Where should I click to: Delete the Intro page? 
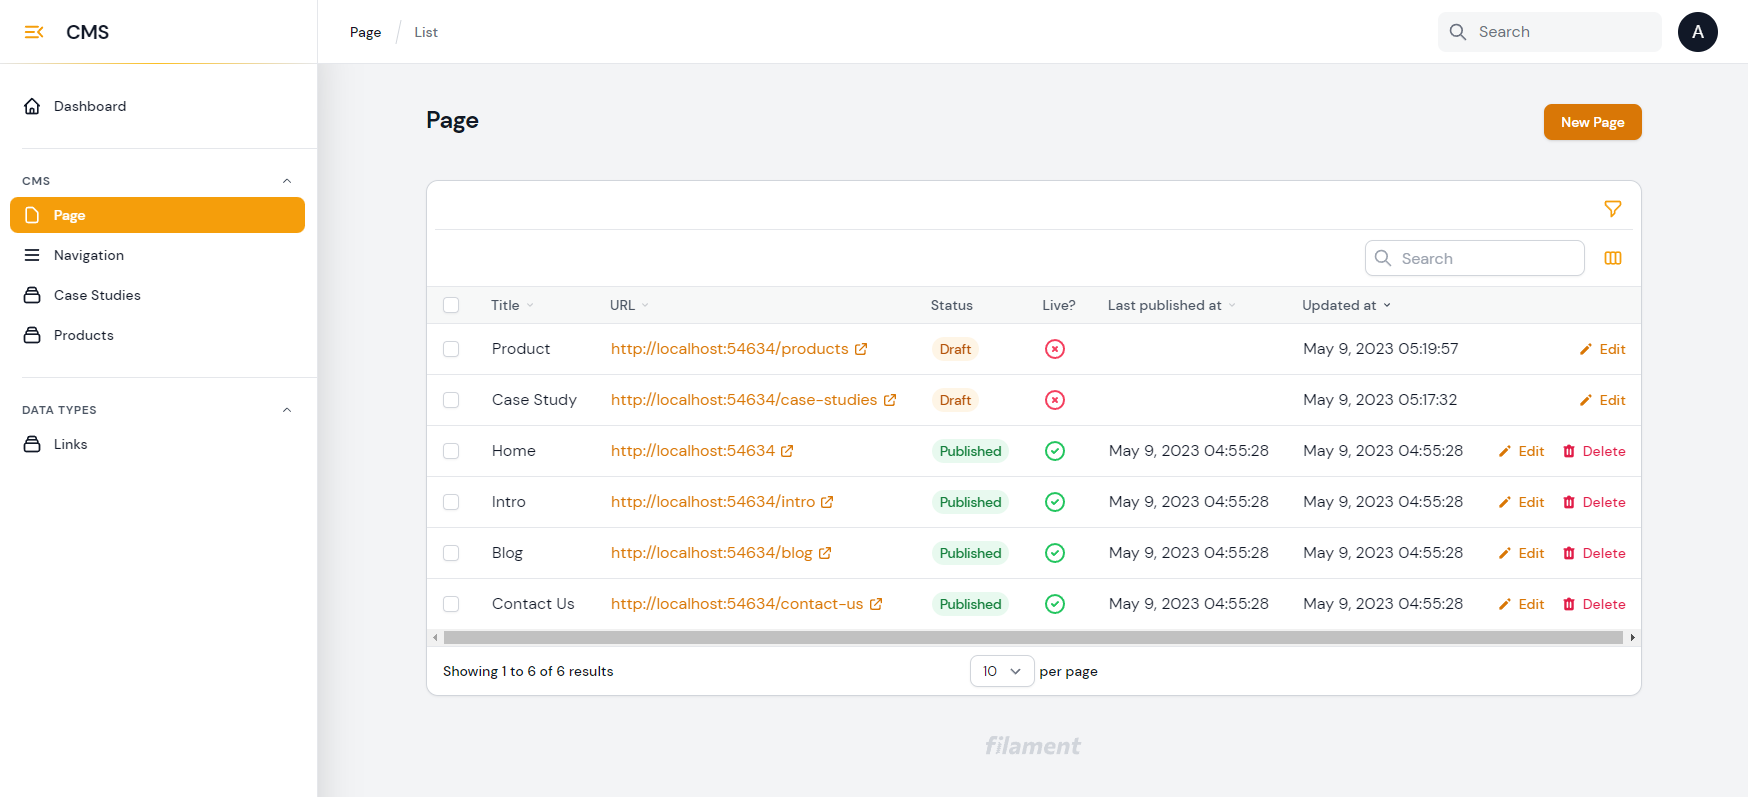pos(1594,502)
